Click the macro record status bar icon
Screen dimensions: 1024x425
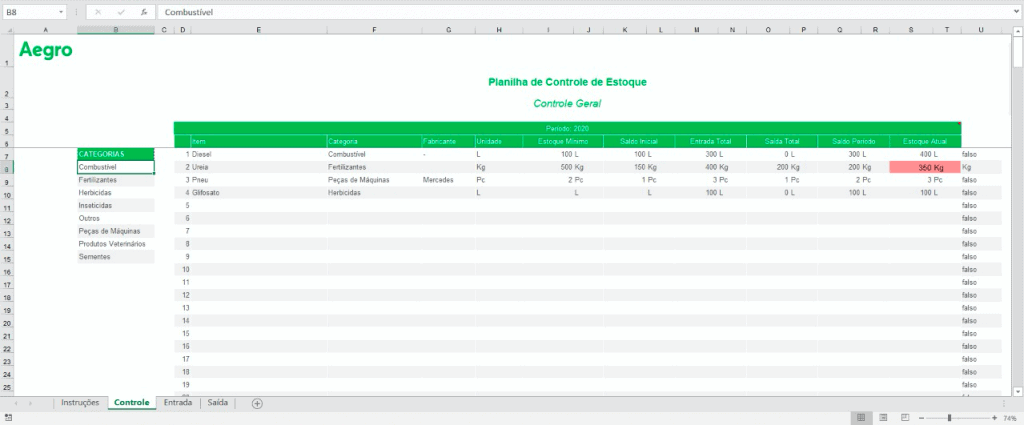[x=8, y=417]
